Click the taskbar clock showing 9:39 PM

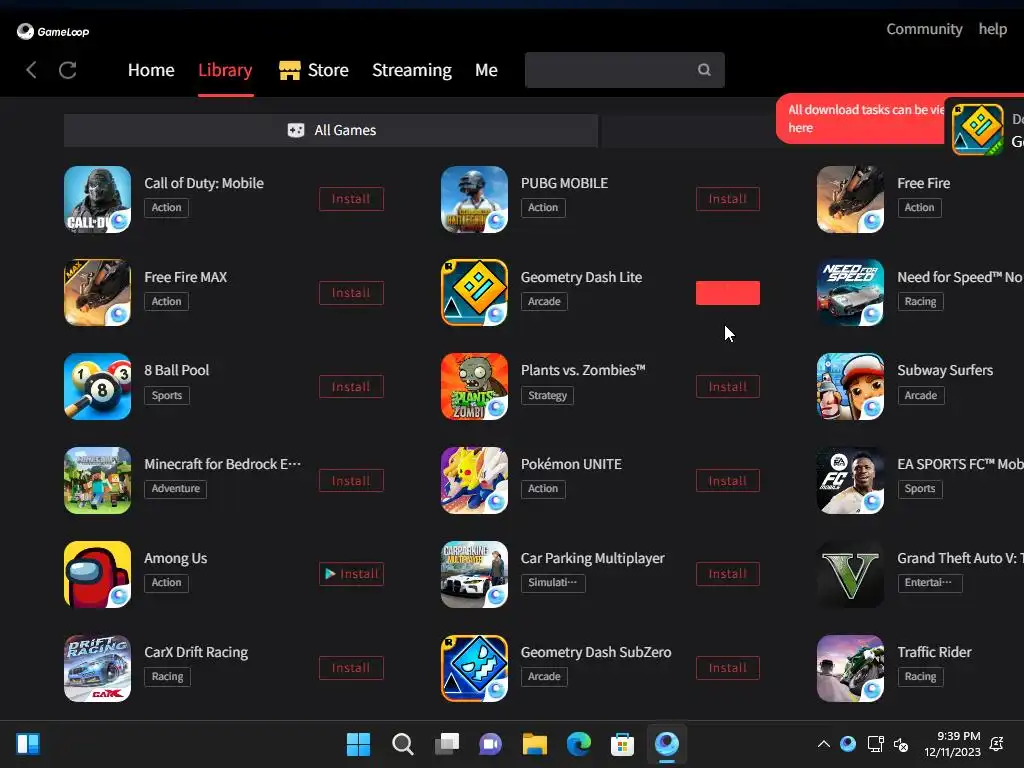pyautogui.click(x=952, y=744)
